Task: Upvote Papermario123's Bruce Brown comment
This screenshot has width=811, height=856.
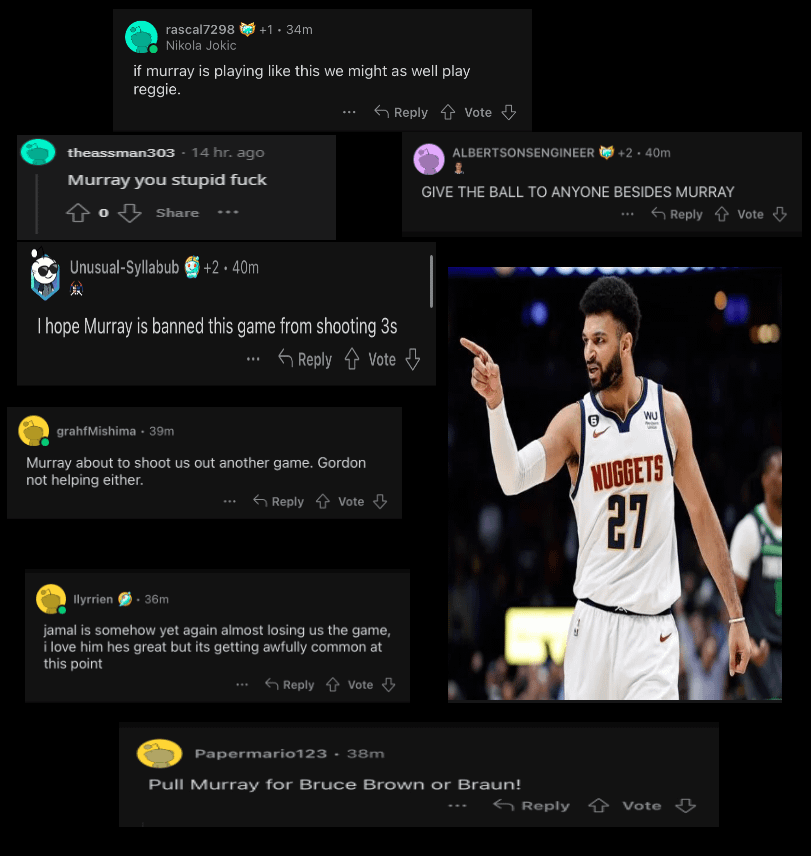Action: 598,805
